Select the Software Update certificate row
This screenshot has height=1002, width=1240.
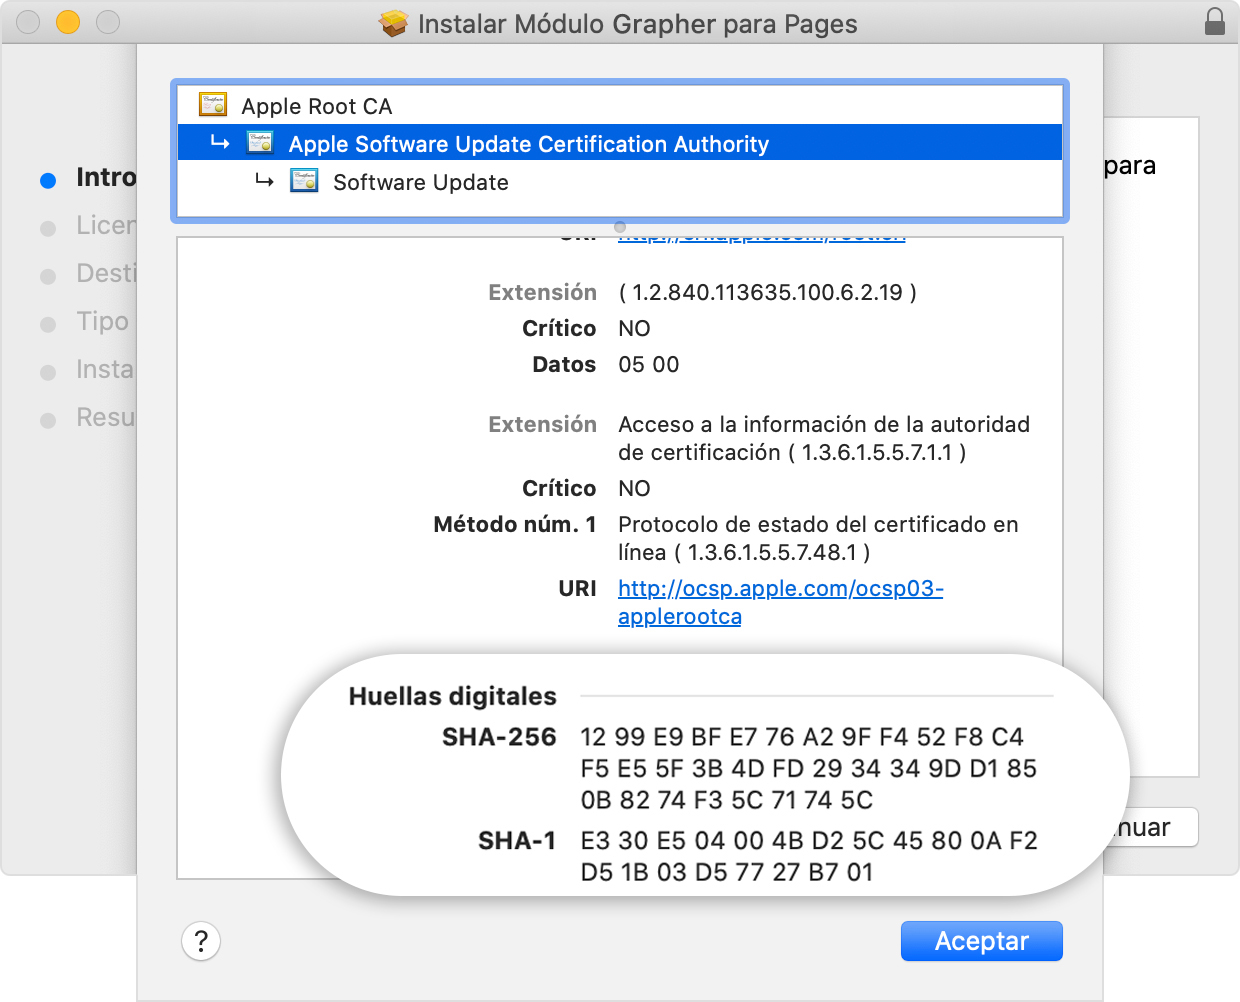point(620,181)
